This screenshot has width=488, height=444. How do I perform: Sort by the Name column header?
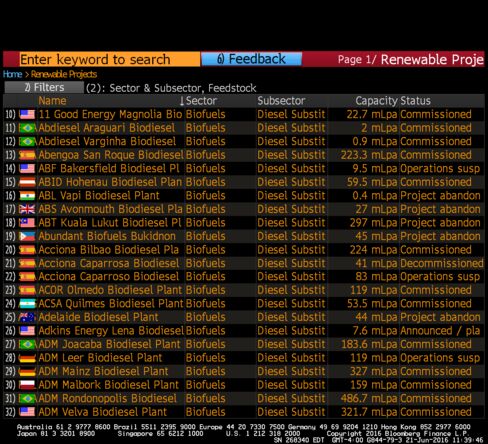coord(52,101)
